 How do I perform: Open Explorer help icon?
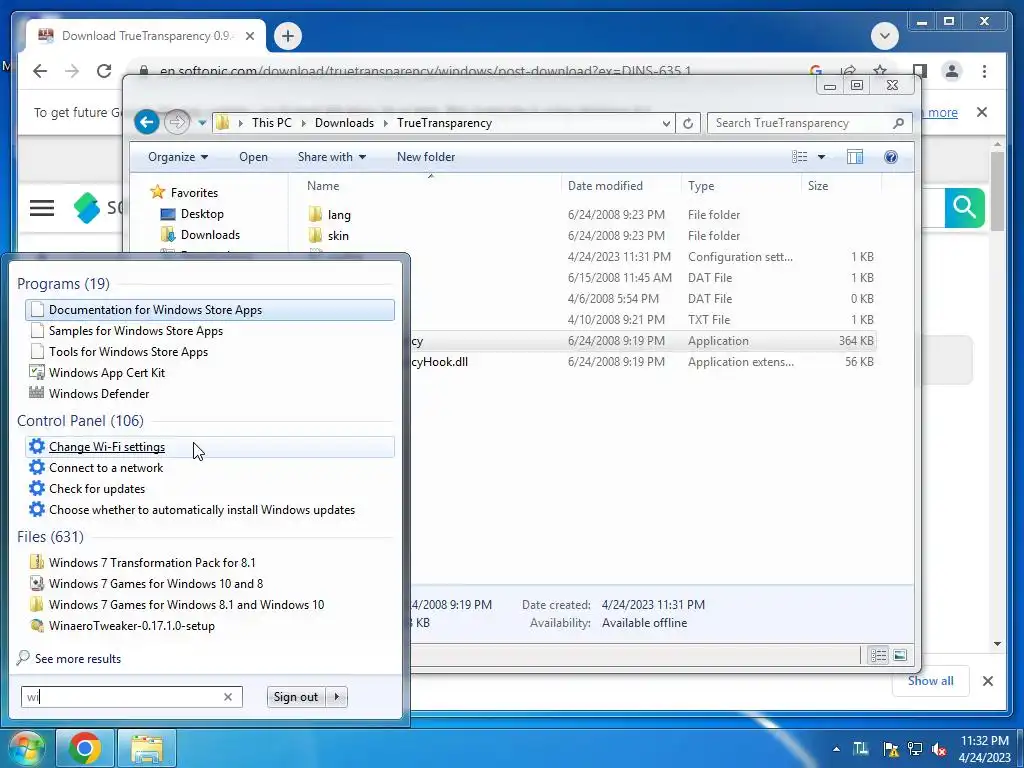[x=891, y=157]
